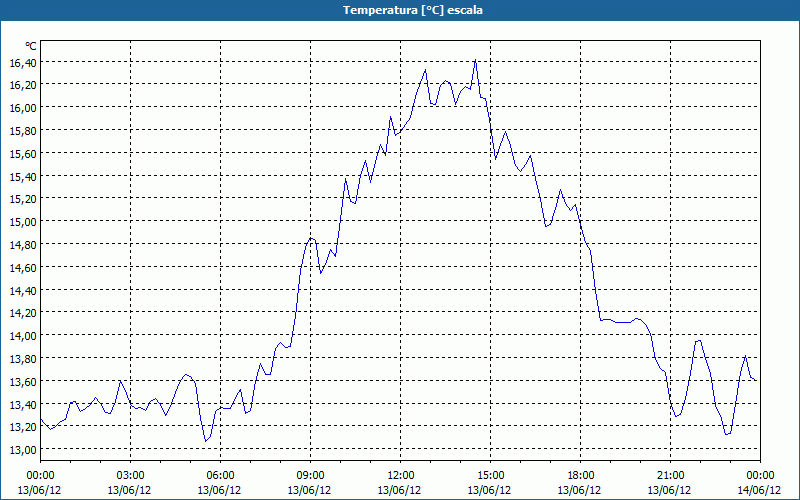The height and width of the screenshot is (500, 800).
Task: Select the 13,60 axis value
Action: [22, 382]
